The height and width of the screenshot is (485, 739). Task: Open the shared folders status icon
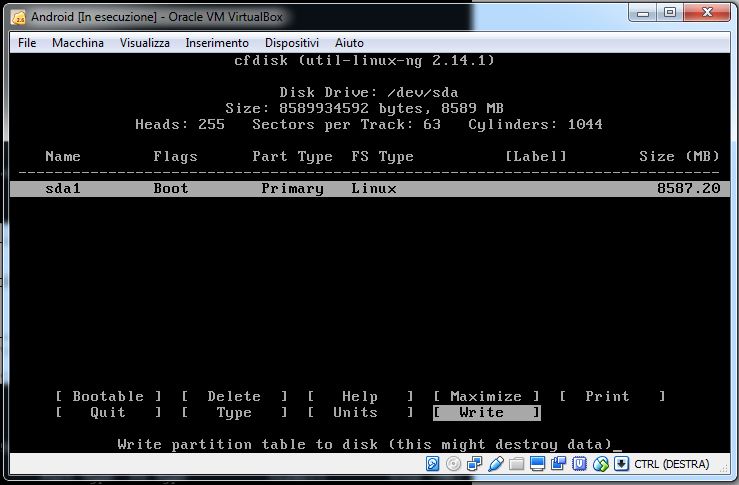point(516,464)
